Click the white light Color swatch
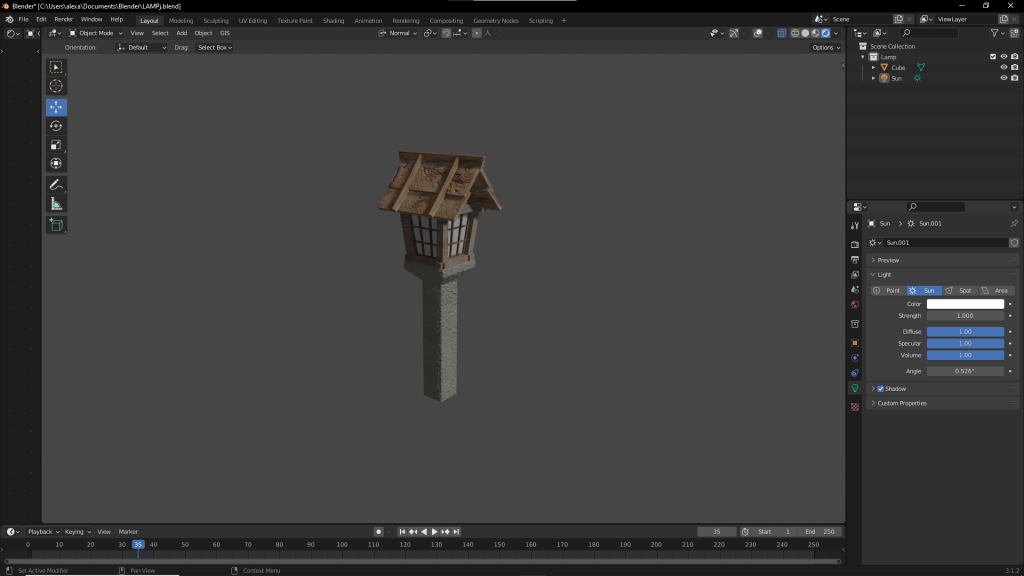This screenshot has width=1024, height=576. click(965, 304)
